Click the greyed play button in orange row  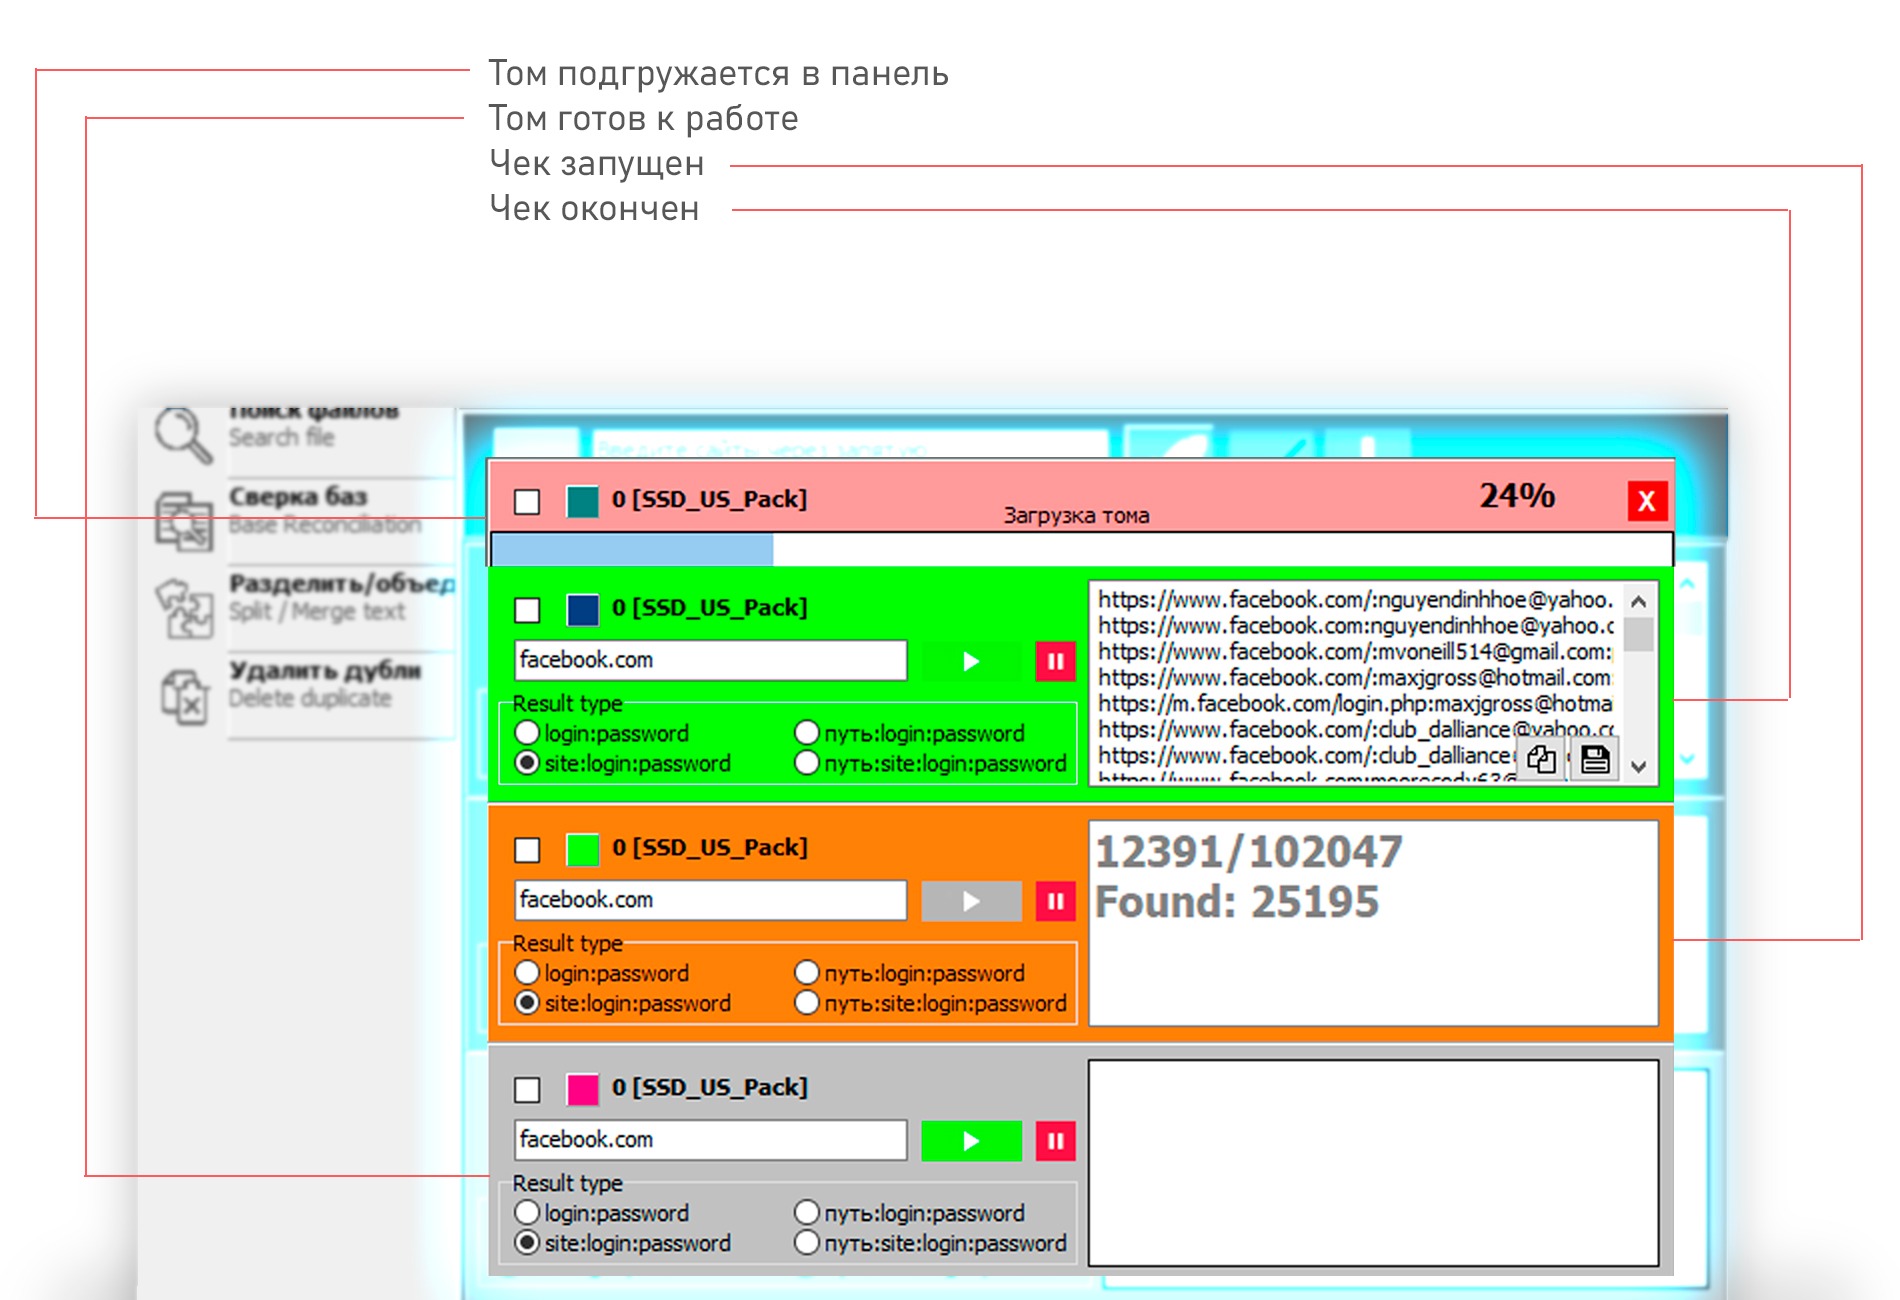[971, 901]
